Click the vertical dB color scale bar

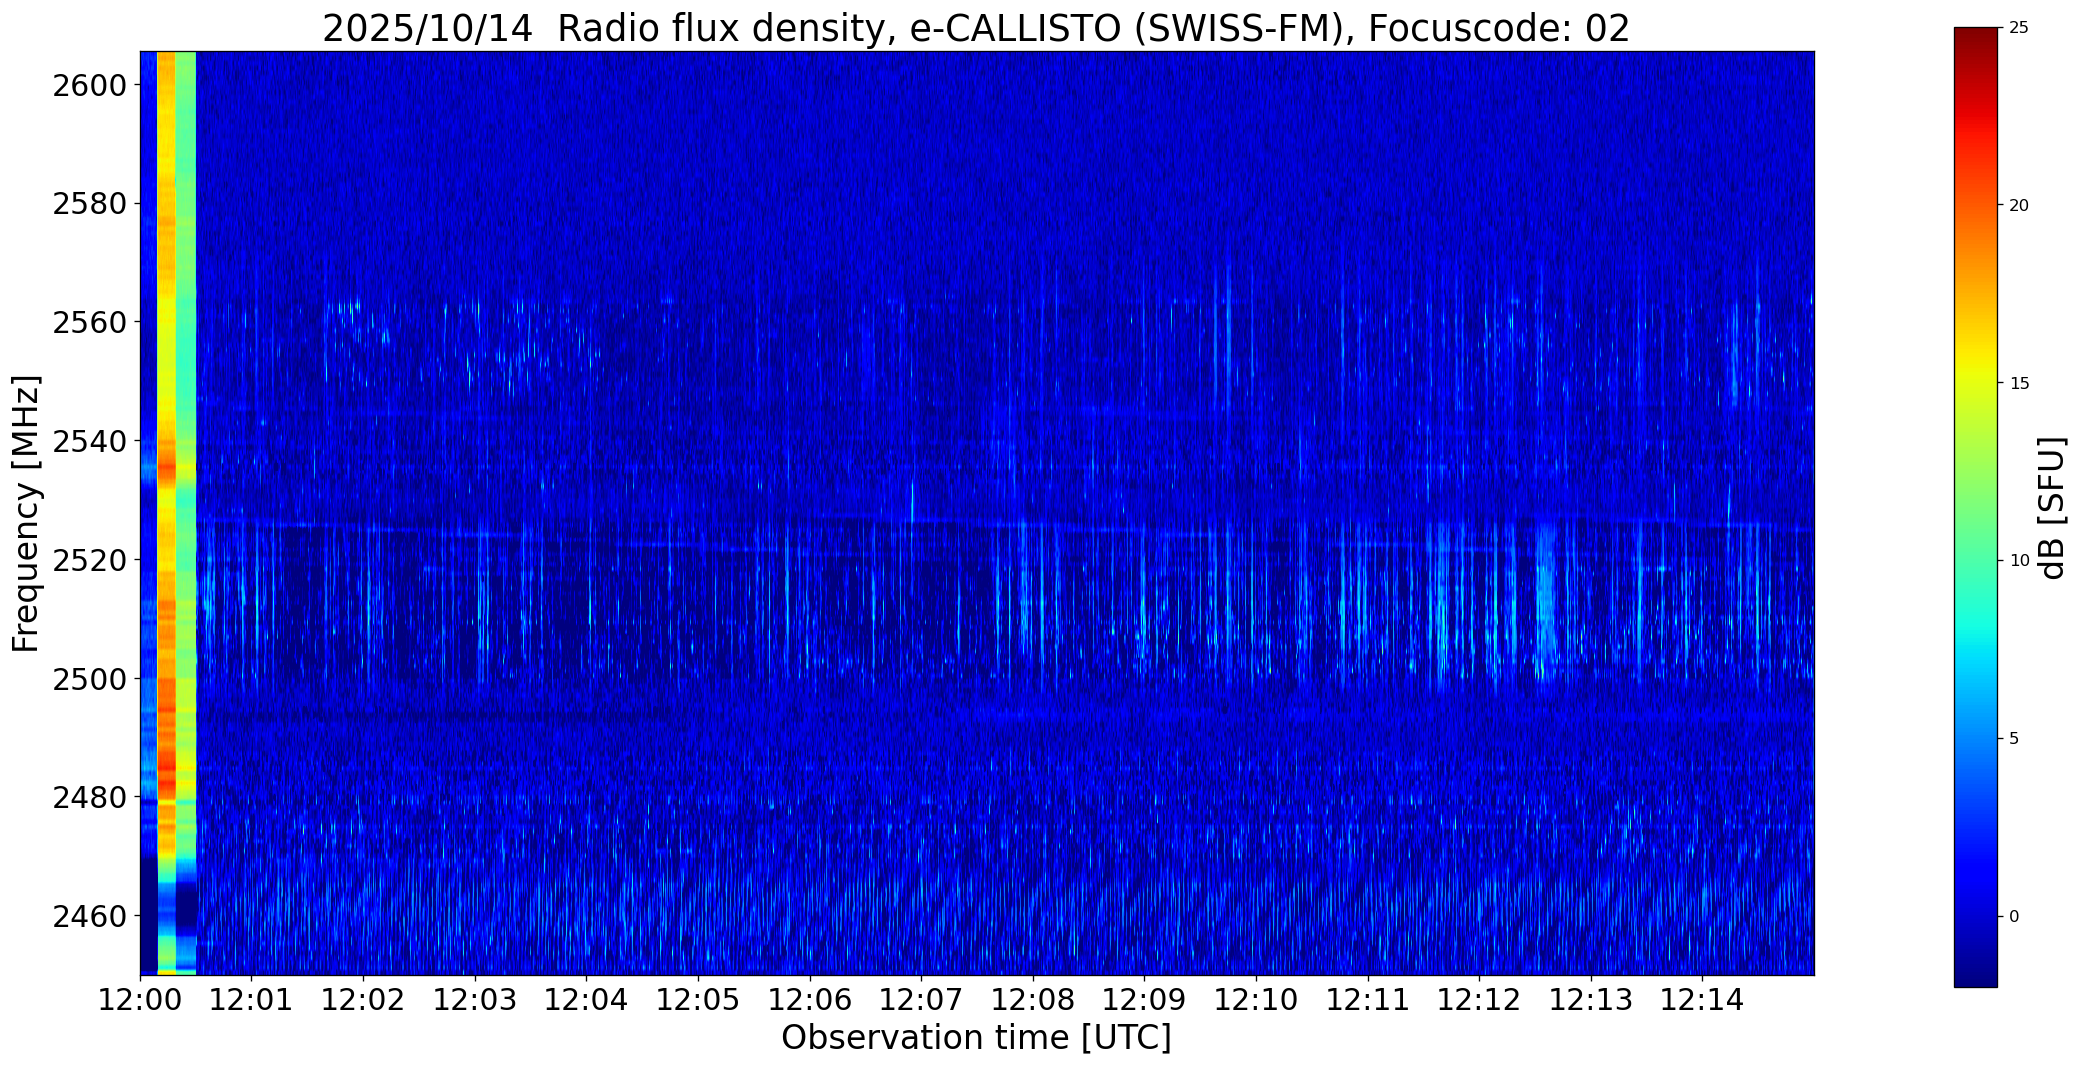pyautogui.click(x=1976, y=507)
